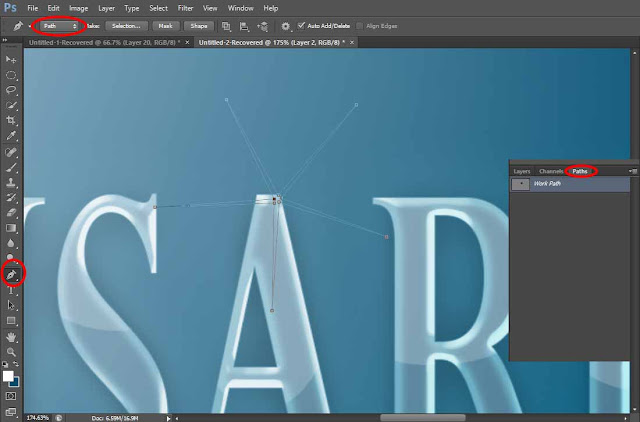Image resolution: width=640 pixels, height=422 pixels.
Task: Select the Lasso tool
Action: click(x=11, y=90)
